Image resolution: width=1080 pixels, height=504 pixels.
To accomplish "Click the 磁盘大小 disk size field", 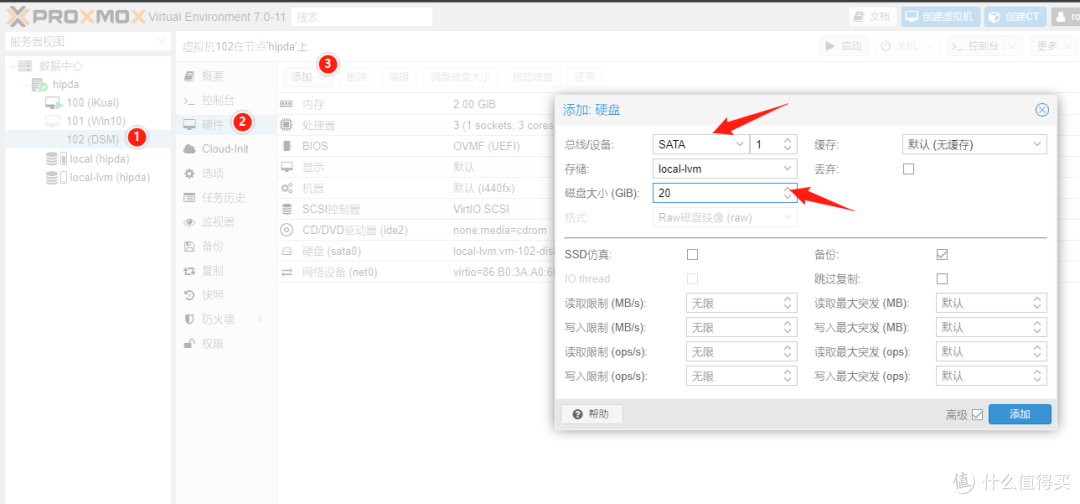I will 725,193.
